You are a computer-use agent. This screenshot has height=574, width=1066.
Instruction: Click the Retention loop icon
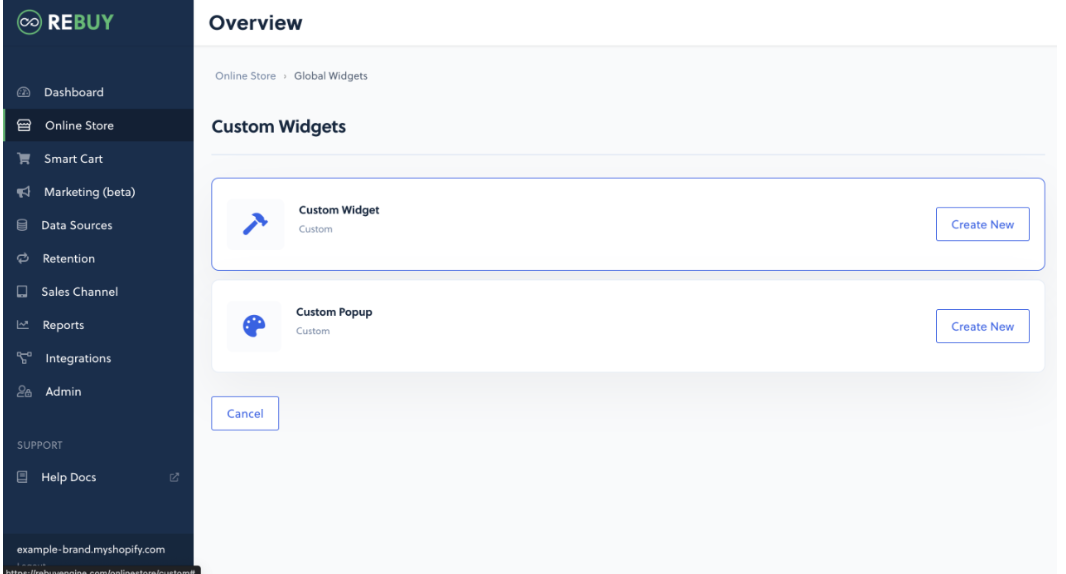pyautogui.click(x=22, y=259)
